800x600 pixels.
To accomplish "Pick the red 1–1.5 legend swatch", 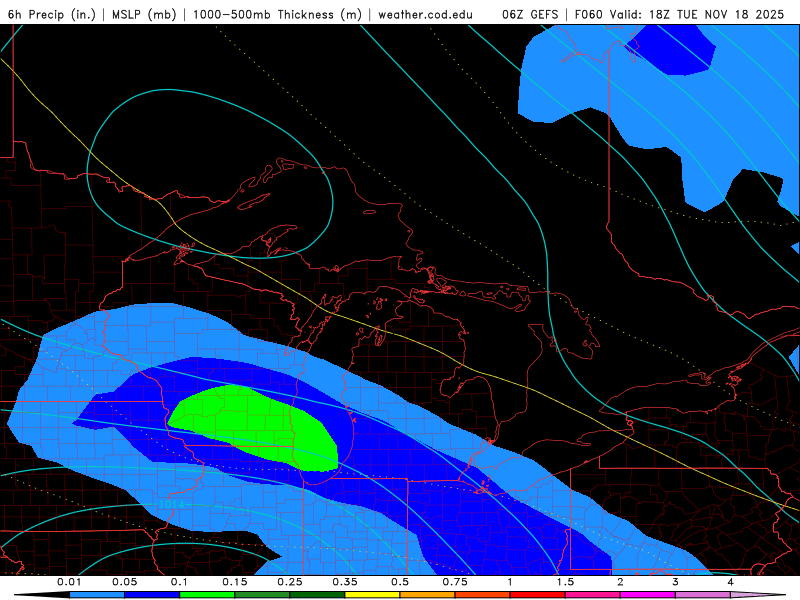I will coord(538,595).
